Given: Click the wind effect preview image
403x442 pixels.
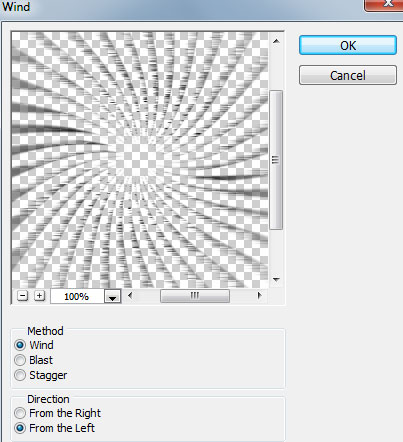Looking at the screenshot, I should point(140,160).
